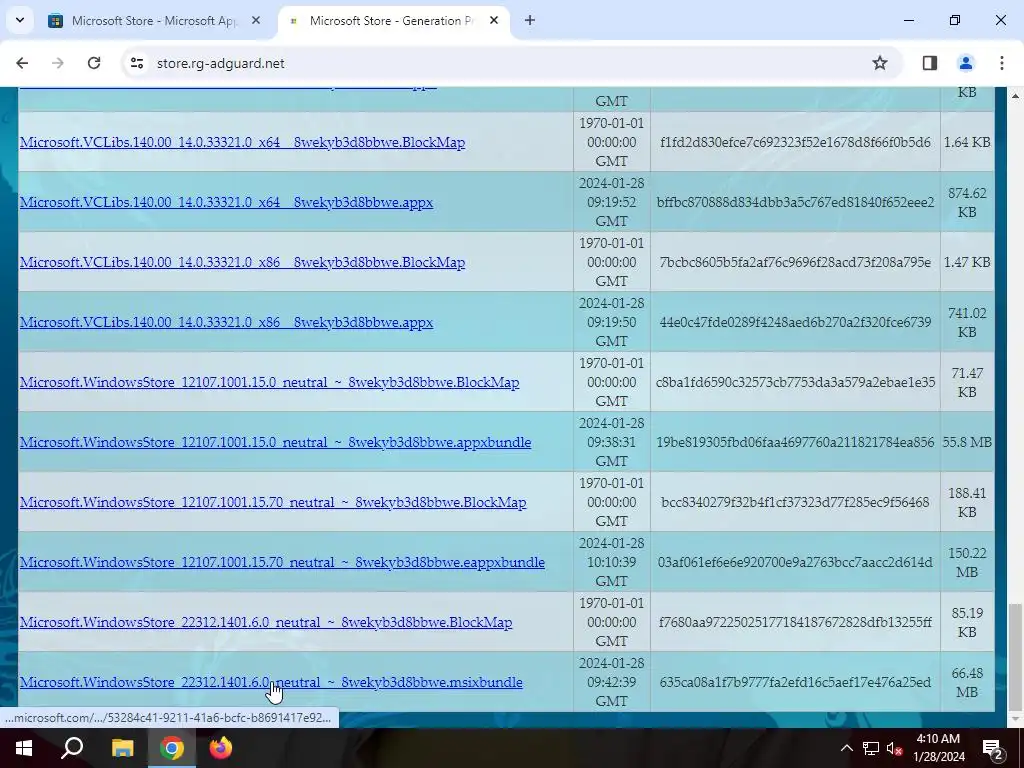Open File Explorer from the taskbar

coord(122,748)
